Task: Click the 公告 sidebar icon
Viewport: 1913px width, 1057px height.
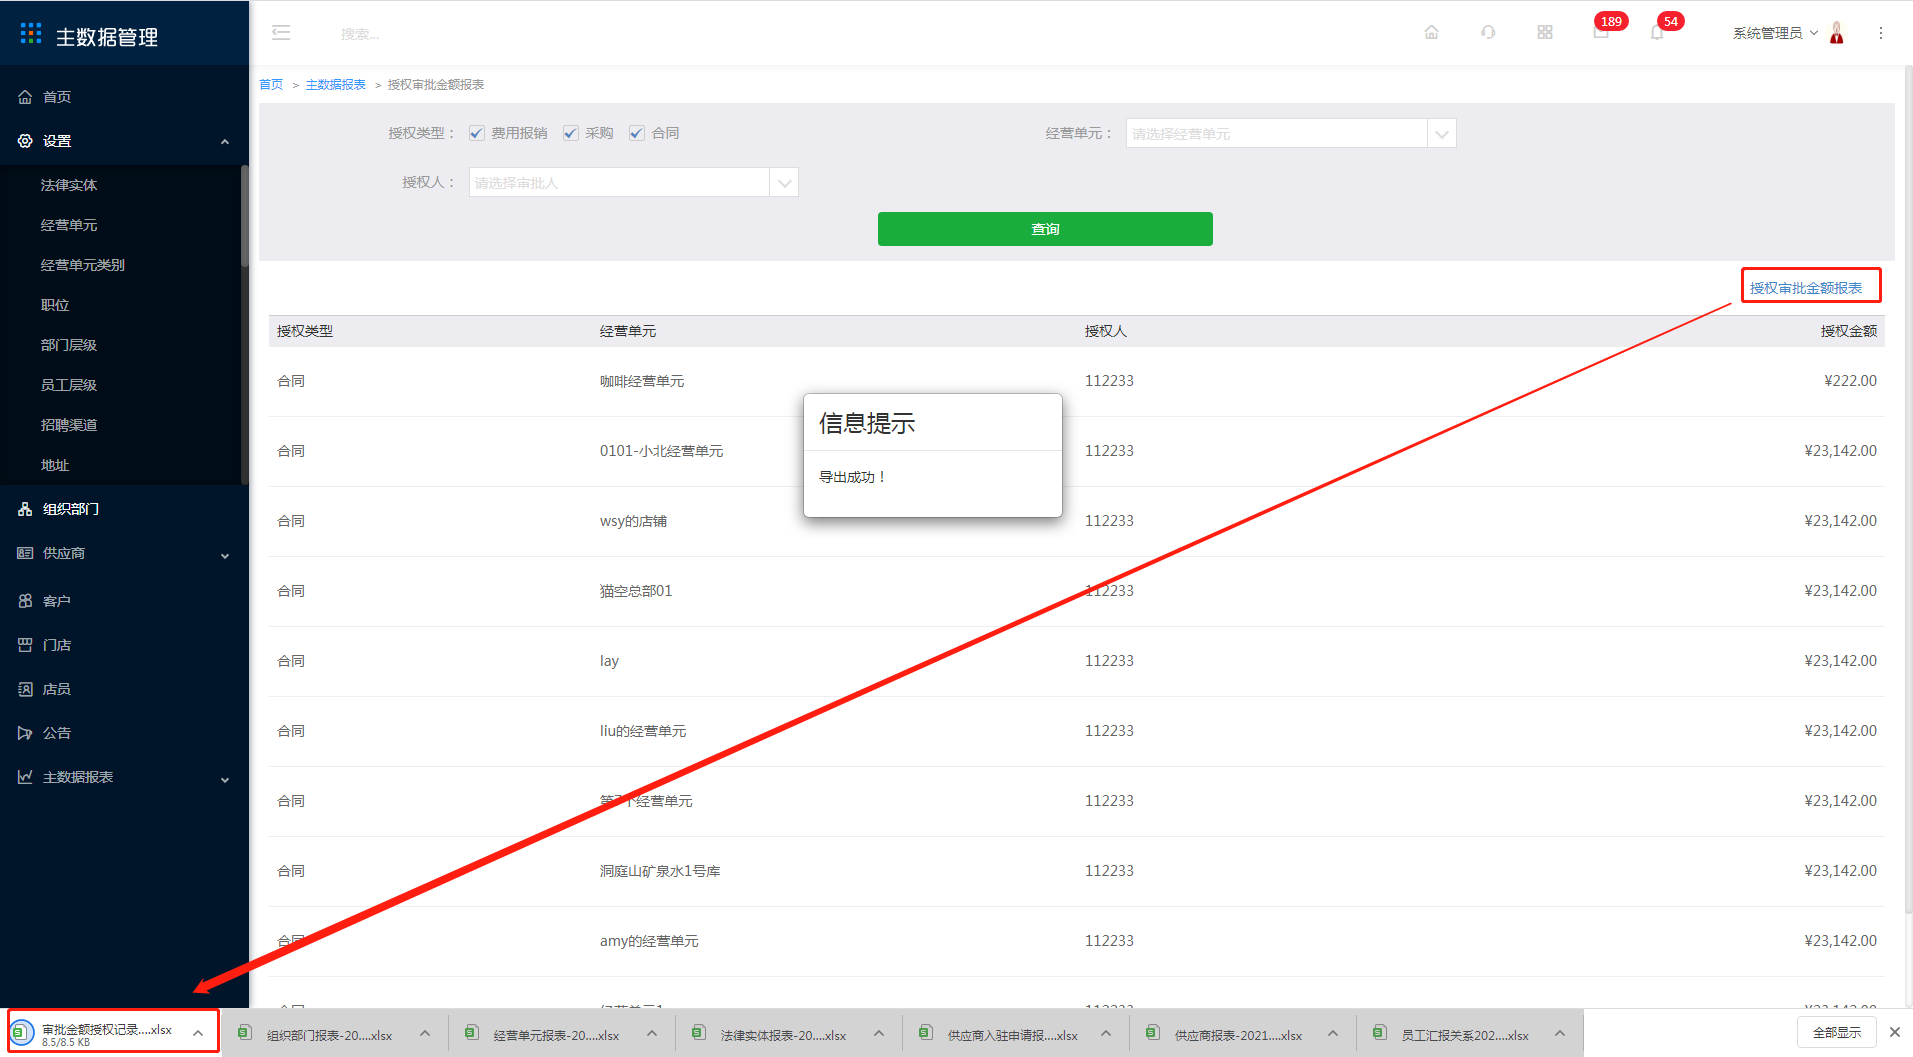Action: pos(25,733)
